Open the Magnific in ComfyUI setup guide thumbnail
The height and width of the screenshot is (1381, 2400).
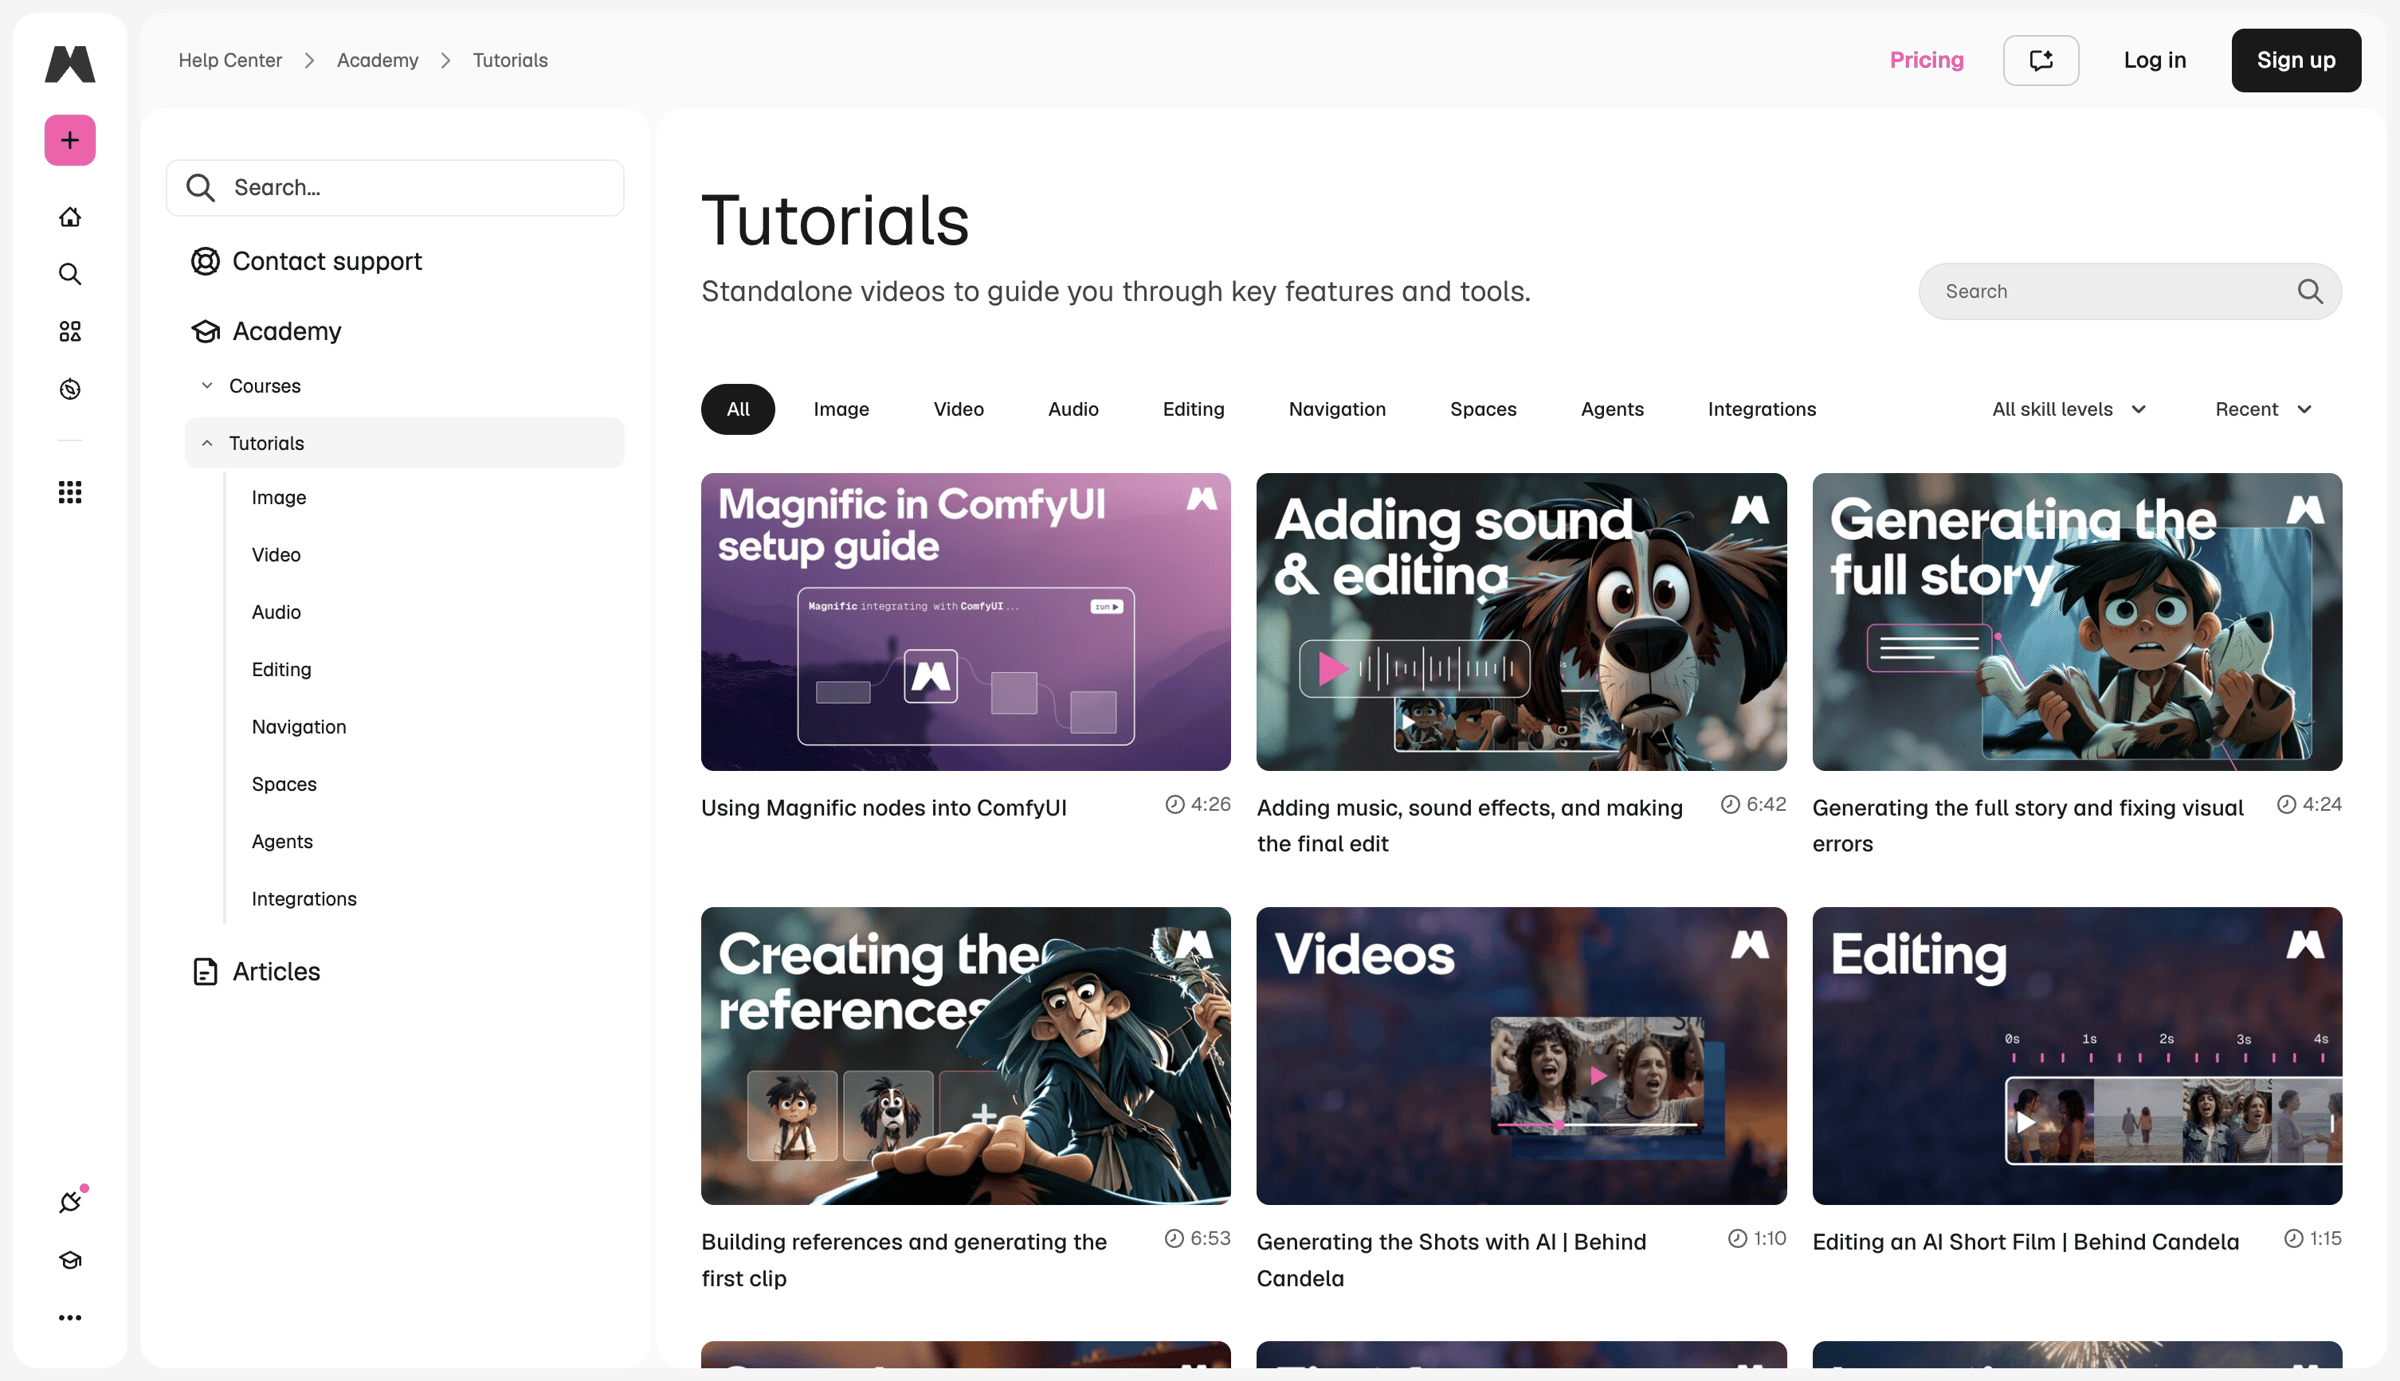[965, 622]
